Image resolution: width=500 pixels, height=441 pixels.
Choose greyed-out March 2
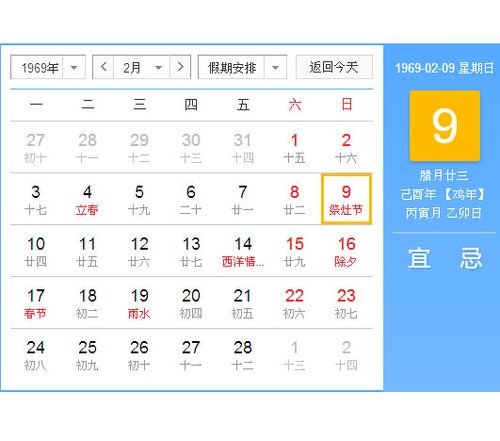(346, 355)
